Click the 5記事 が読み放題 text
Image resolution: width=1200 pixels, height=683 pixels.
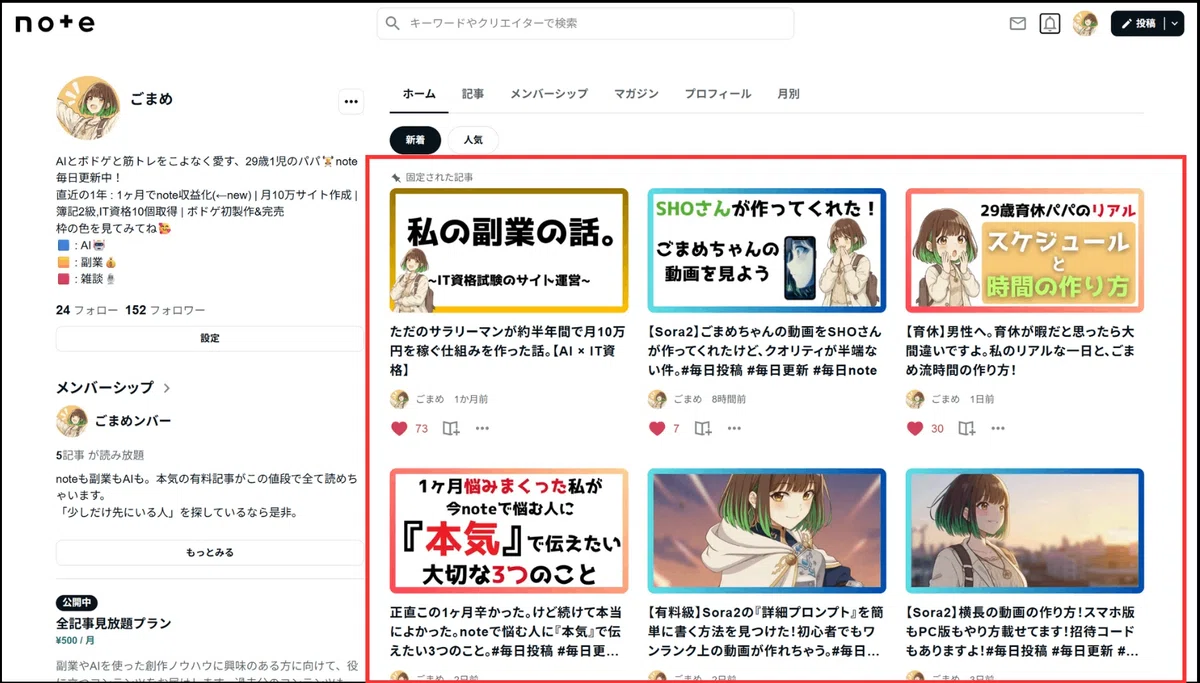tap(100, 455)
